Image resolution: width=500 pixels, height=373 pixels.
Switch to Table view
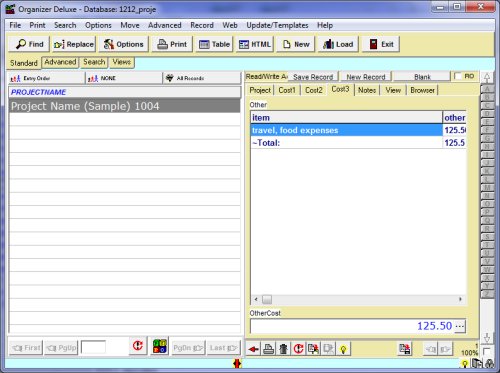coord(214,44)
